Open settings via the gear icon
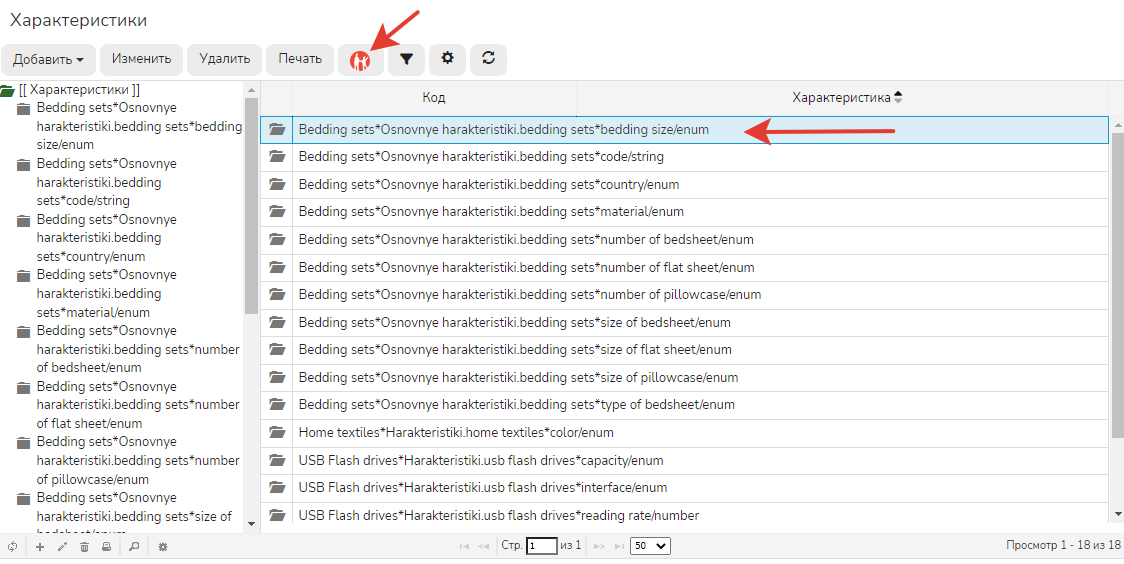Viewport: 1124px width, 564px height. (x=447, y=60)
